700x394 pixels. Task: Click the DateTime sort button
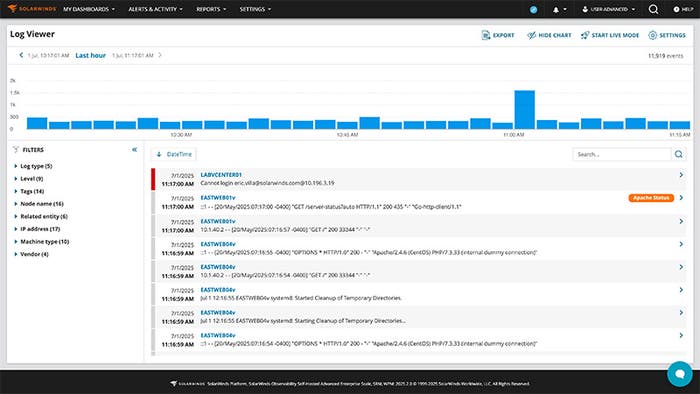174,154
